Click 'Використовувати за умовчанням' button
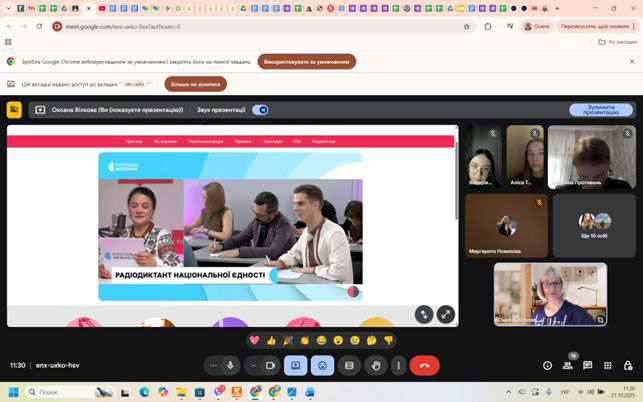The width and height of the screenshot is (643, 402). coord(306,61)
